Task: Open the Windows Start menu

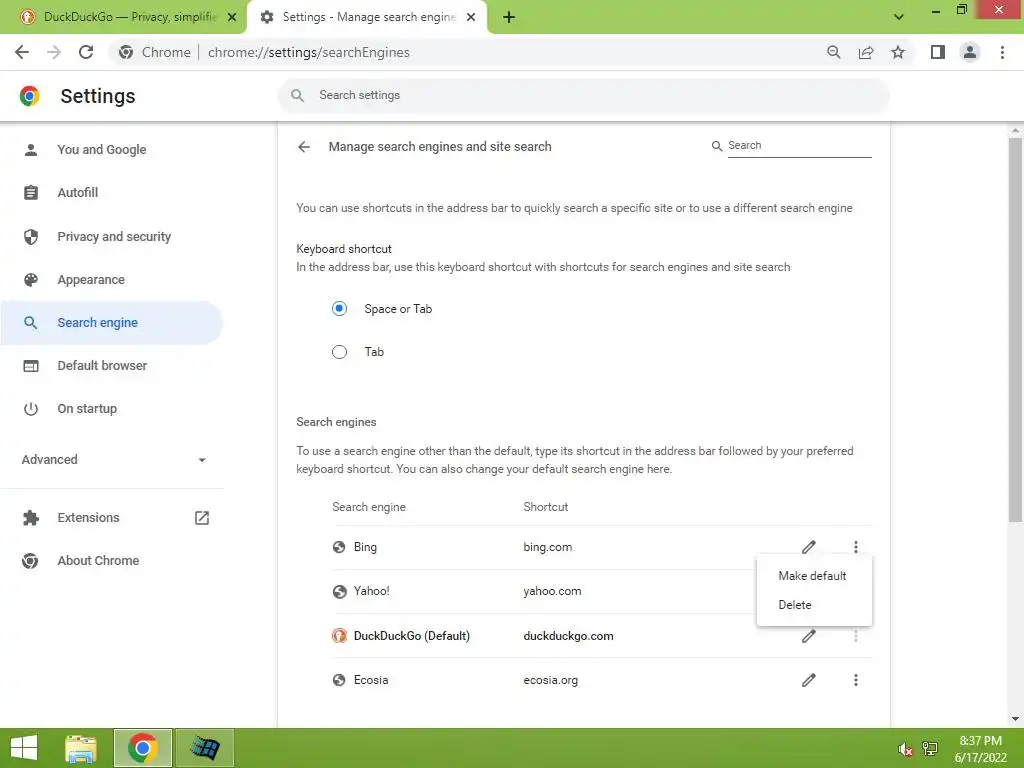Action: [24, 748]
